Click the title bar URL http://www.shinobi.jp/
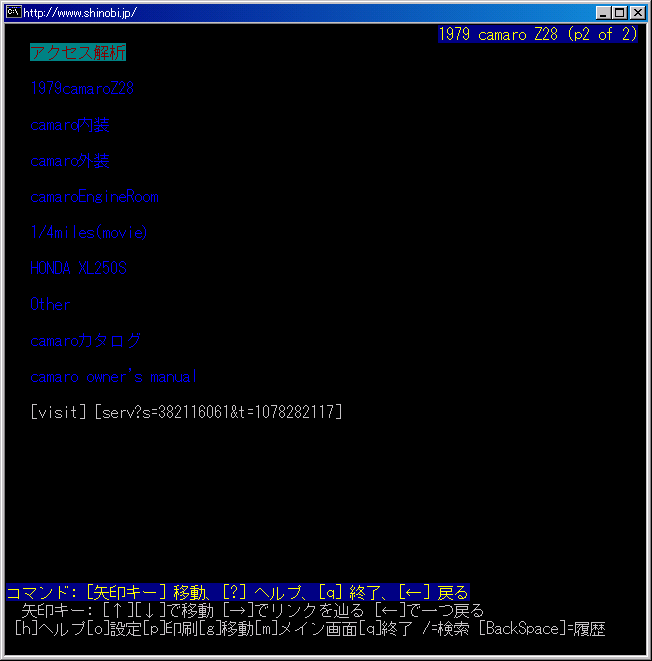 [x=80, y=13]
